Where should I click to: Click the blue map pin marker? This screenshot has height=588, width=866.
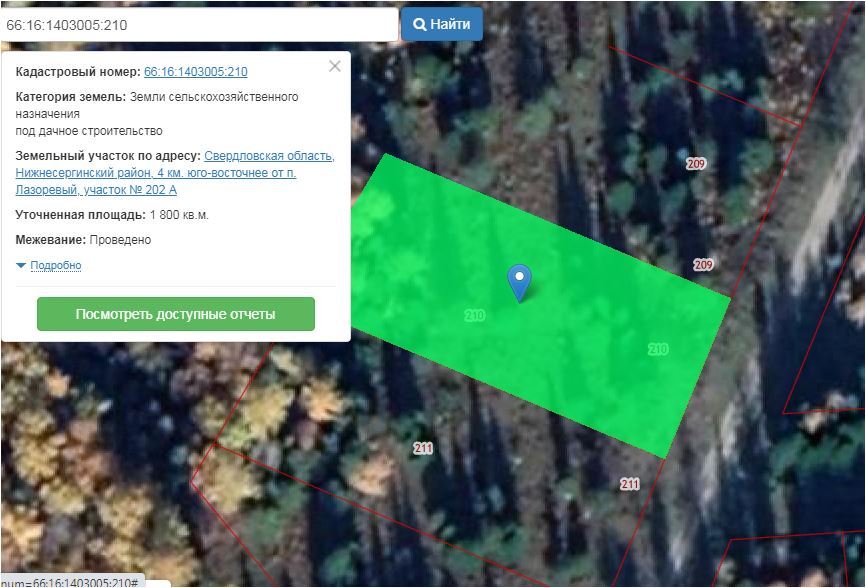coord(519,283)
